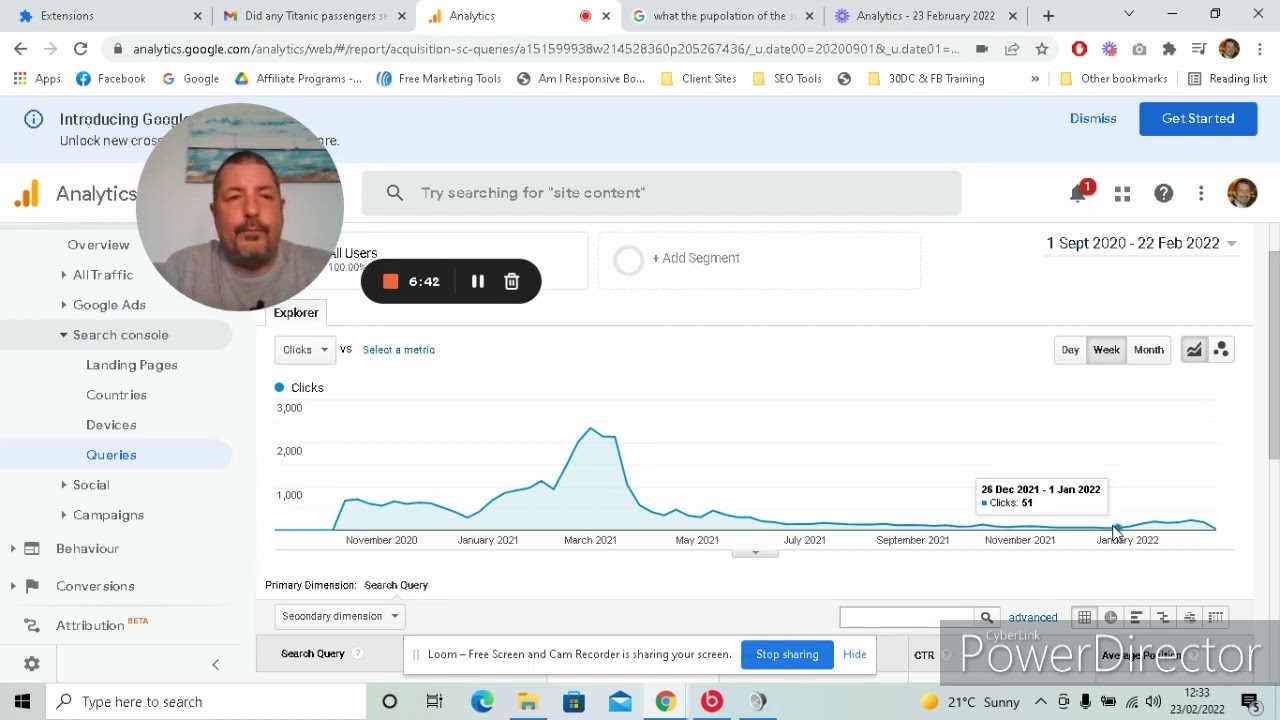Open the advanced filter link
The image size is (1280, 720).
coord(1033,618)
